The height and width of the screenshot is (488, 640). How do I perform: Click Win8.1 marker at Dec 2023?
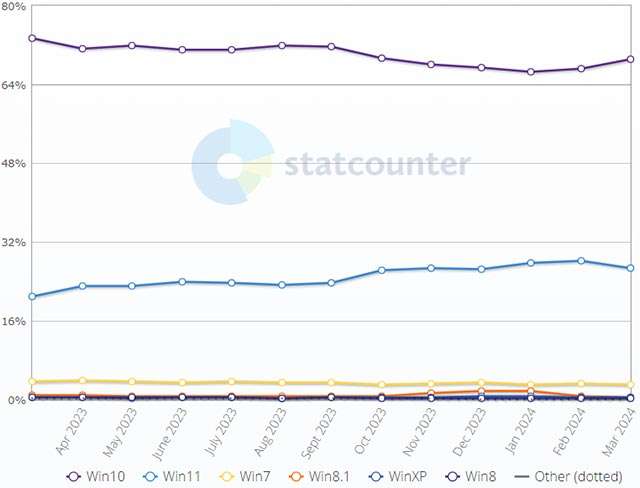[481, 391]
